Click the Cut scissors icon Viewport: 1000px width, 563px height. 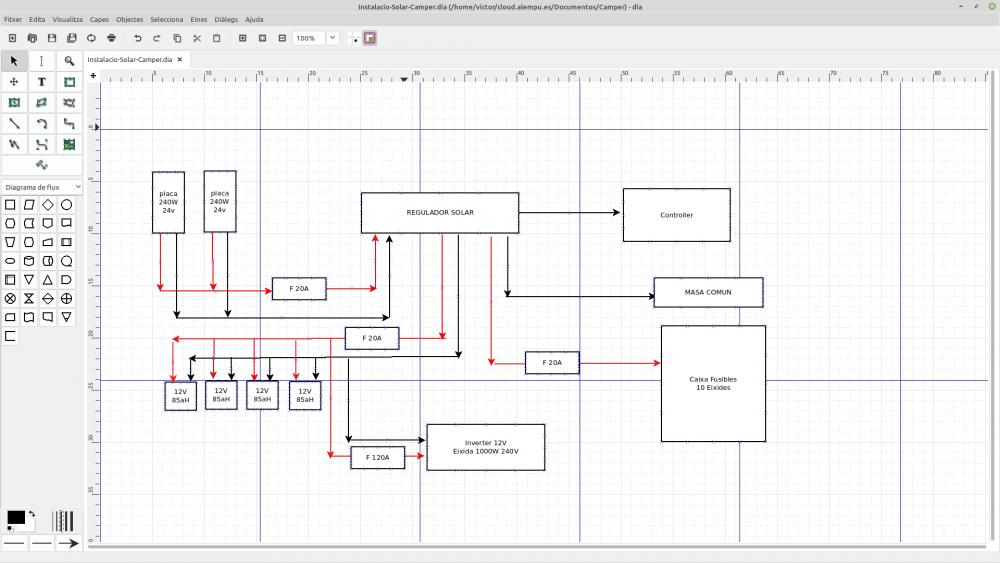(197, 38)
